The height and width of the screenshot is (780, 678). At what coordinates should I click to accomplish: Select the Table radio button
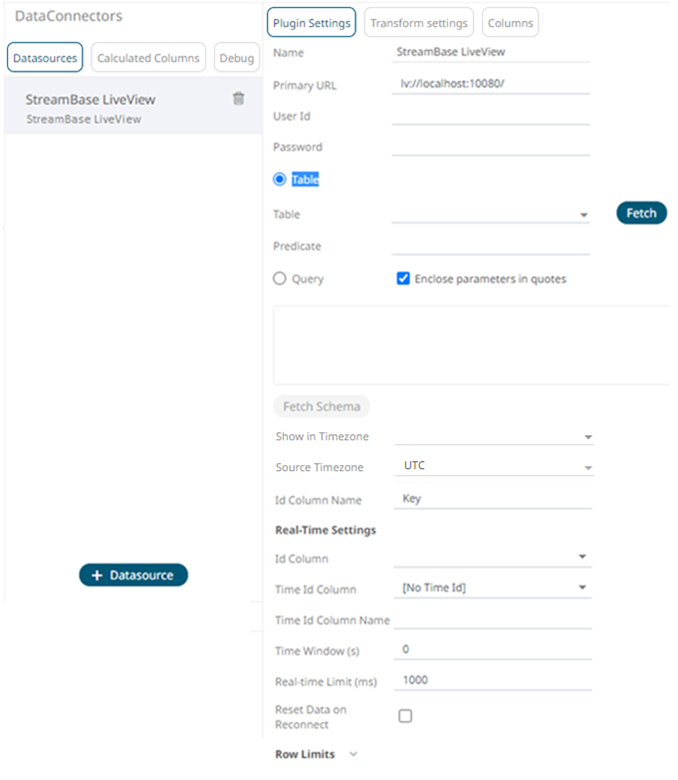coord(280,179)
